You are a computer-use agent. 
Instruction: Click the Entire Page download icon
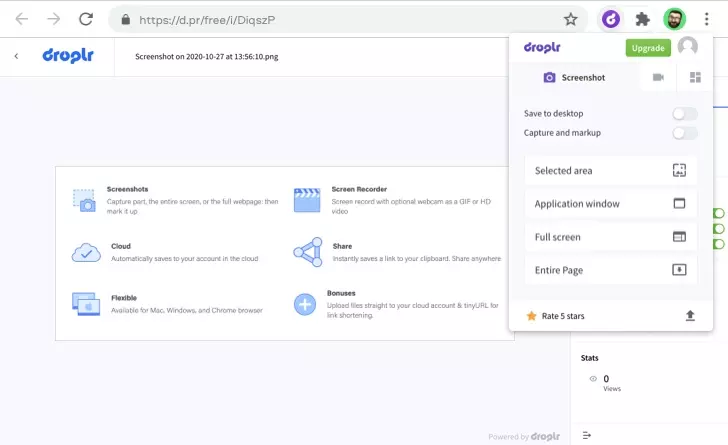[x=679, y=269]
